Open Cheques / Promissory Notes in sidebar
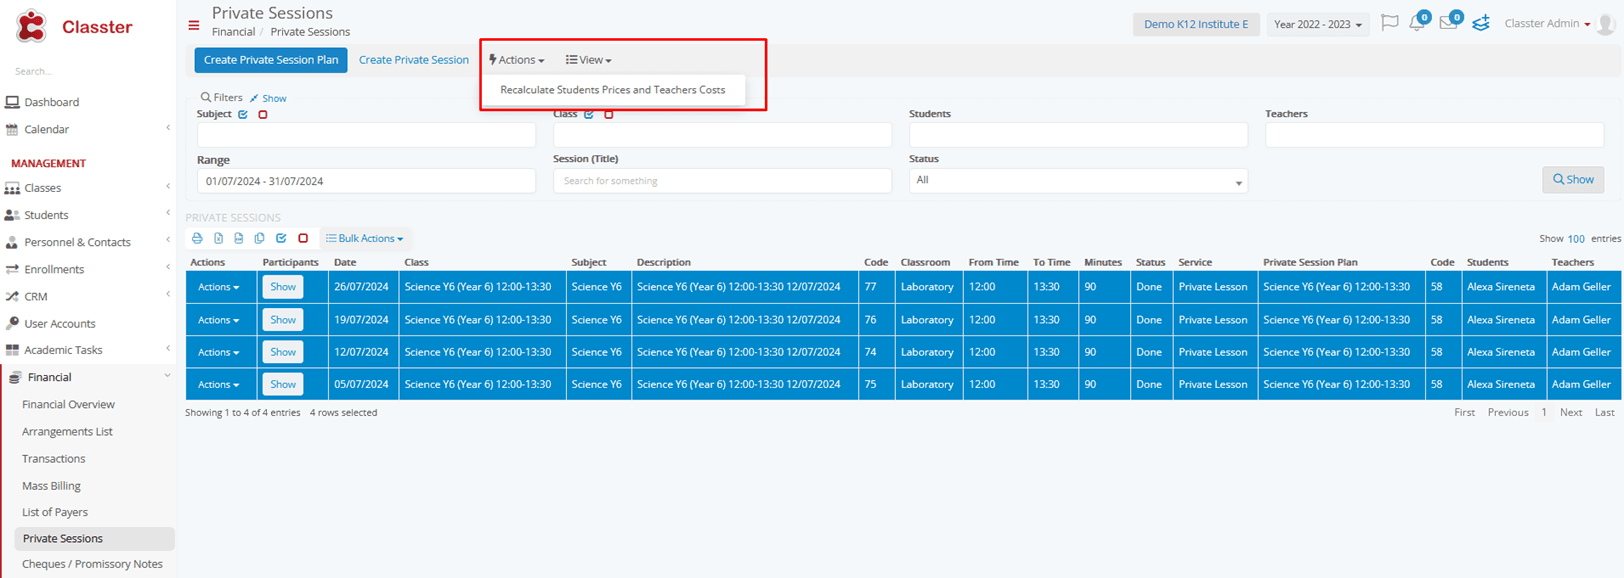This screenshot has width=1624, height=578. point(92,564)
